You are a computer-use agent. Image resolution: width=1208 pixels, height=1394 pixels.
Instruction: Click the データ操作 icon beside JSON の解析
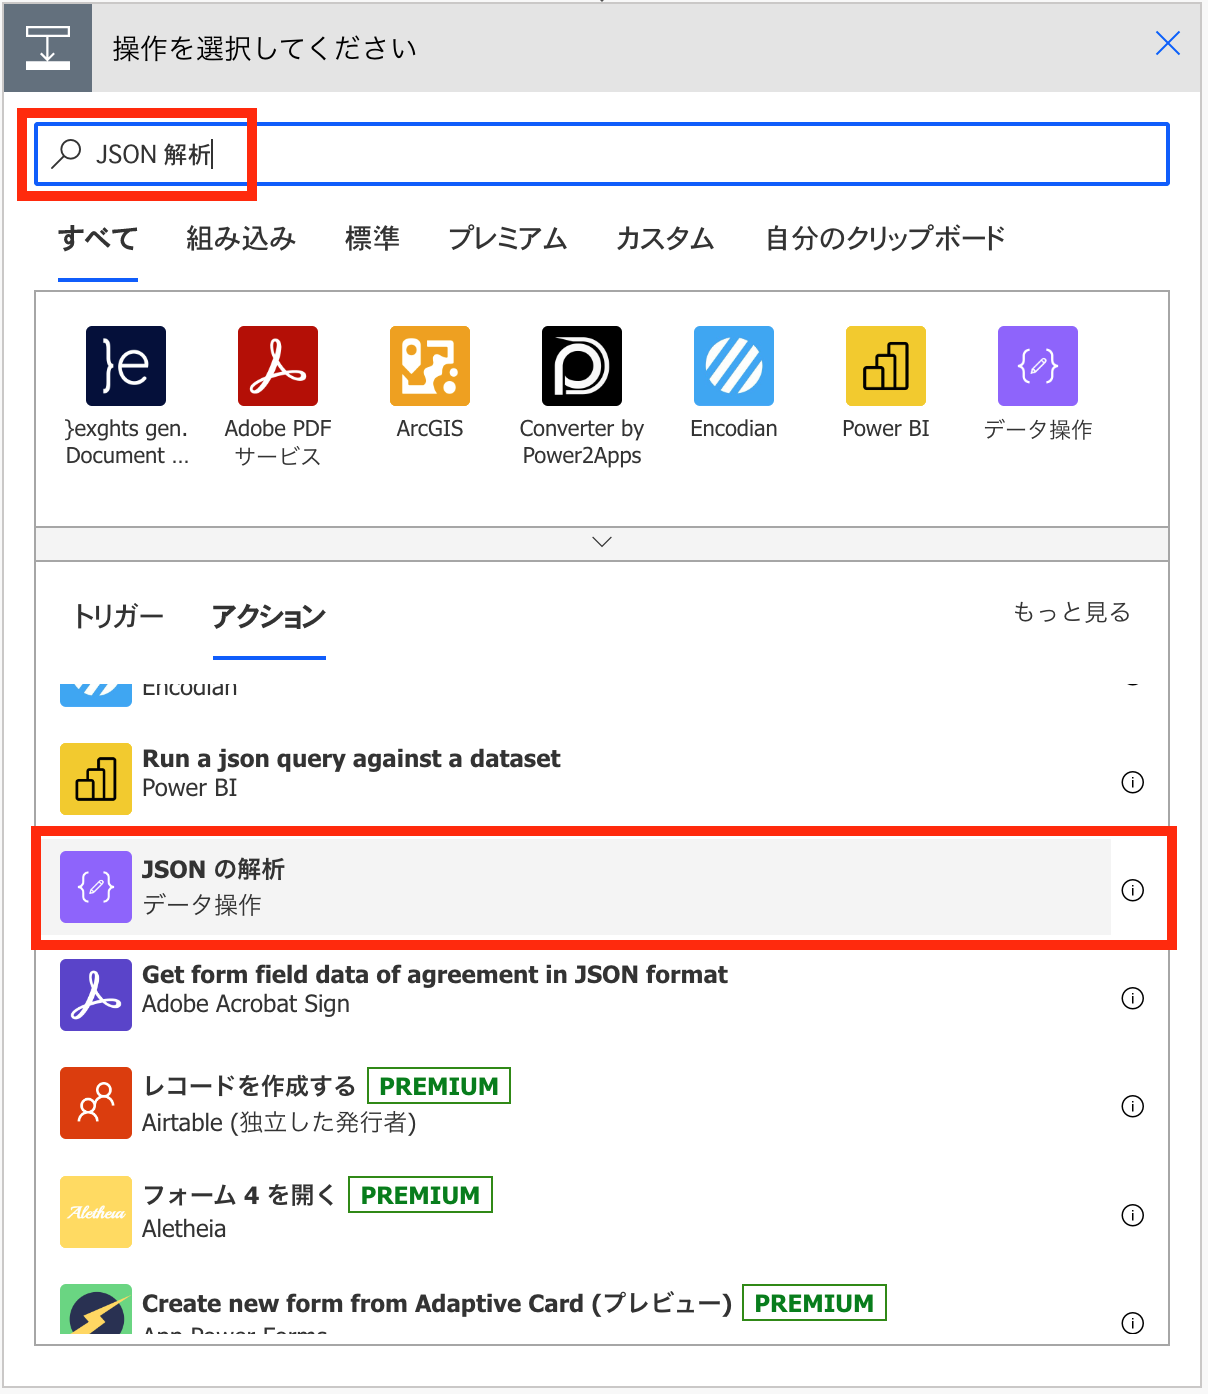pyautogui.click(x=96, y=887)
